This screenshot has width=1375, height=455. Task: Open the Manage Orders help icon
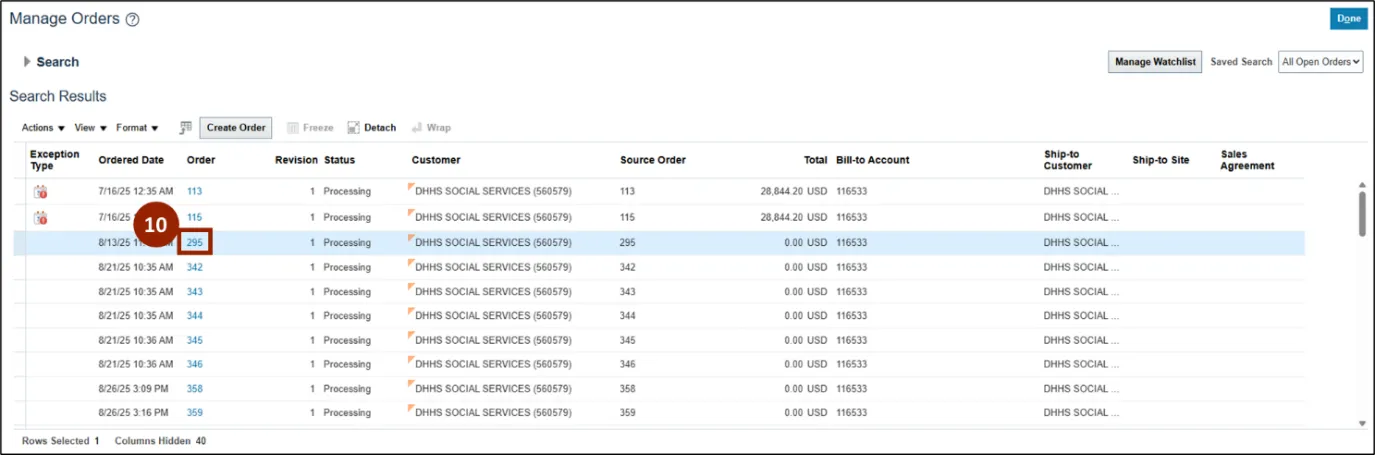click(133, 20)
